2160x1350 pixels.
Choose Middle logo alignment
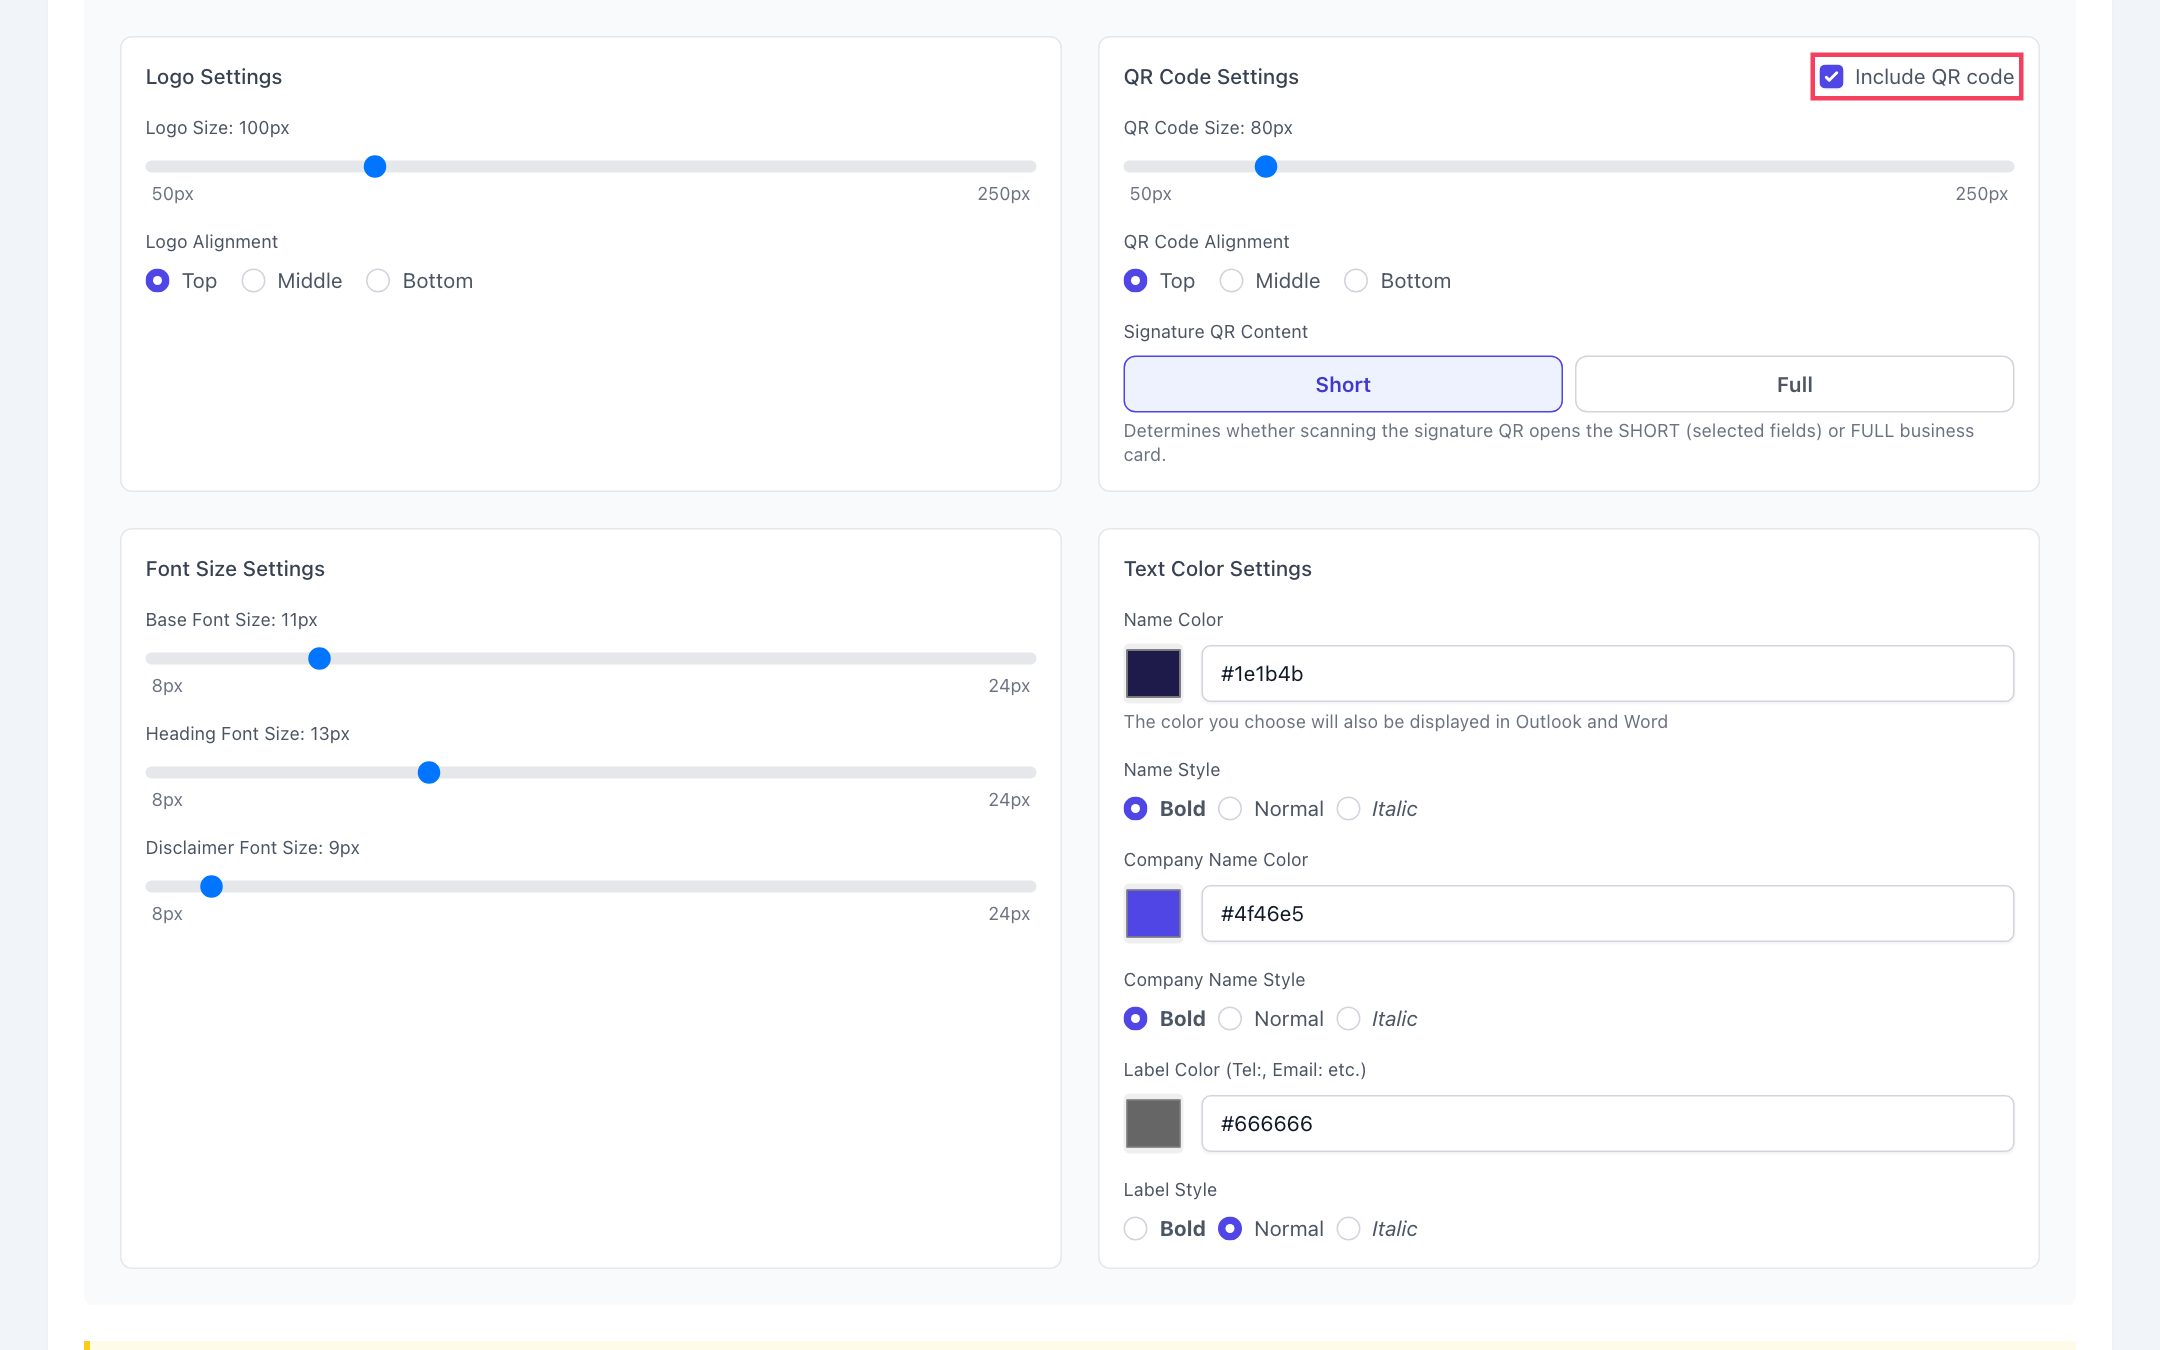[x=253, y=281]
